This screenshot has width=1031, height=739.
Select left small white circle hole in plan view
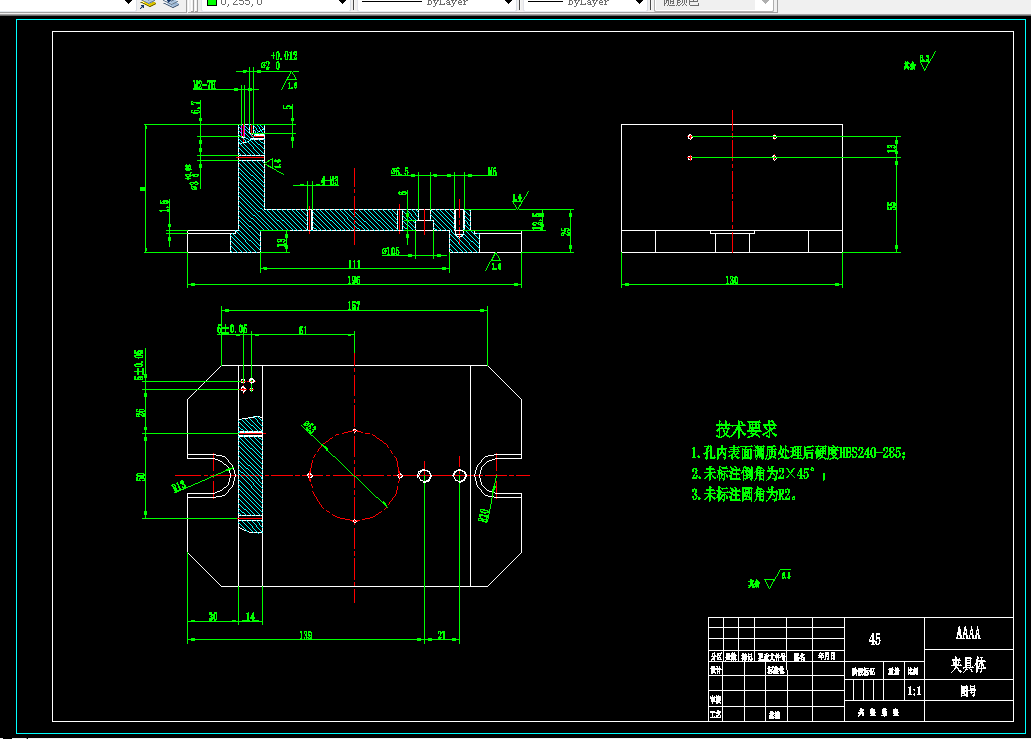click(x=425, y=475)
